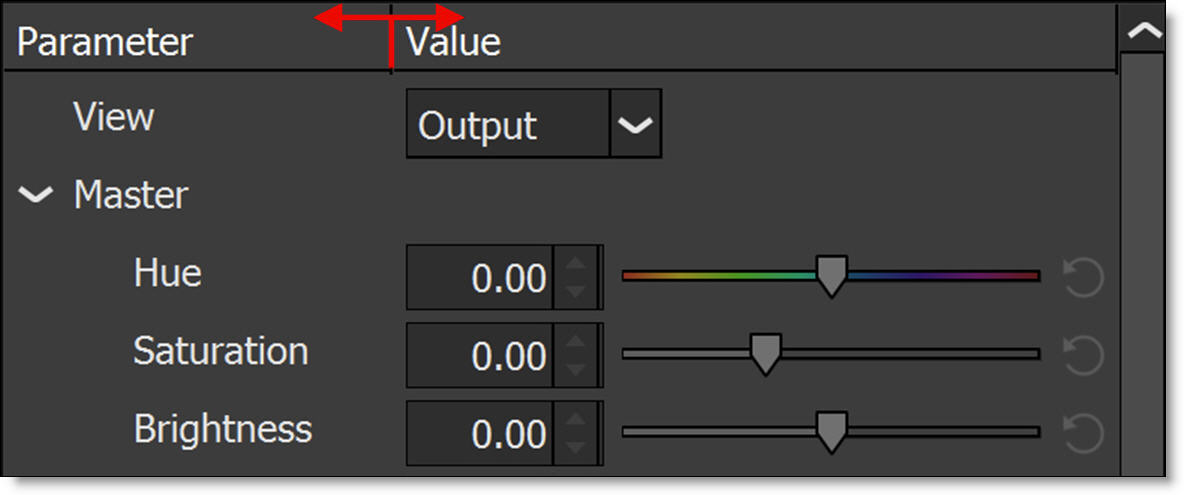The width and height of the screenshot is (1184, 495).
Task: Increase Hue with up stepper arrow
Action: click(x=575, y=266)
